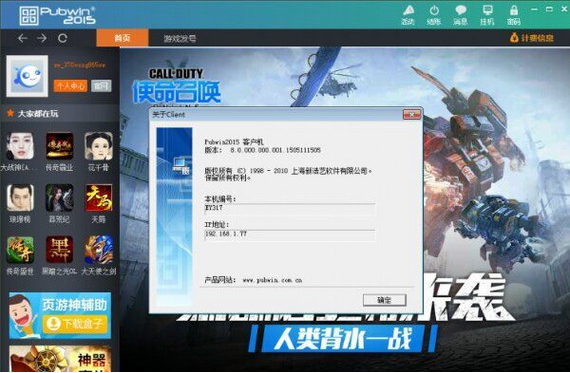Click the 下载盒子 download button
Image resolution: width=570 pixels, height=373 pixels.
point(75,324)
